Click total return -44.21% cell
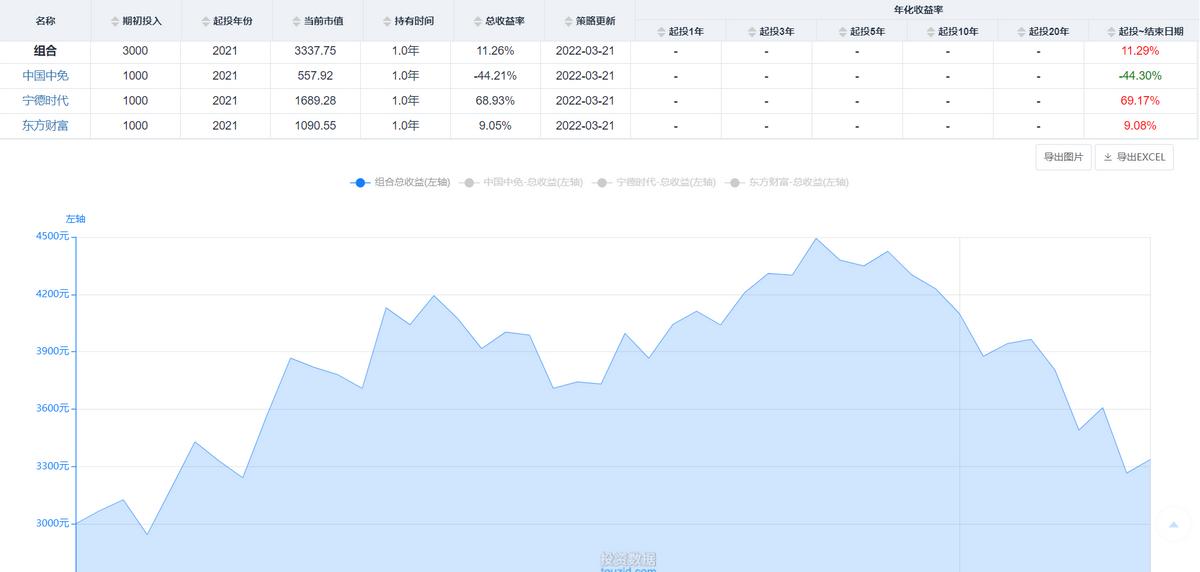This screenshot has height=572, width=1200. [x=495, y=75]
